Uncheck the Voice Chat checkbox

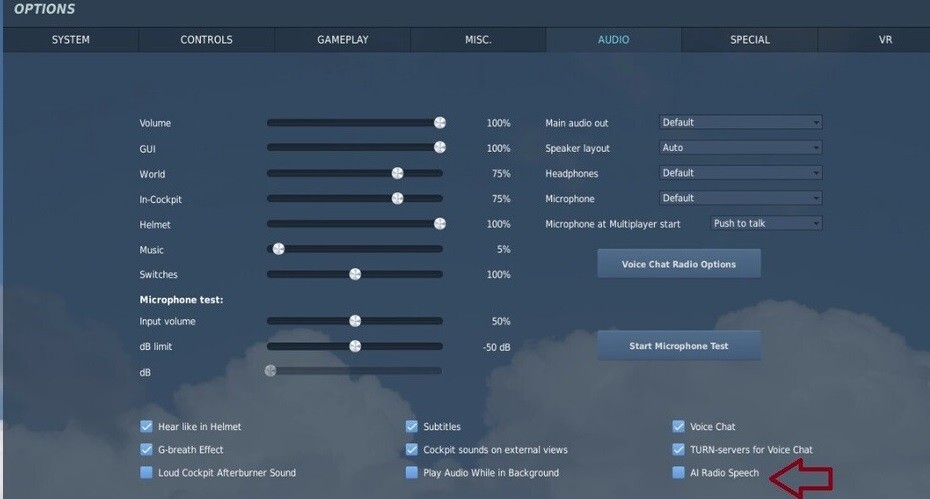point(679,426)
